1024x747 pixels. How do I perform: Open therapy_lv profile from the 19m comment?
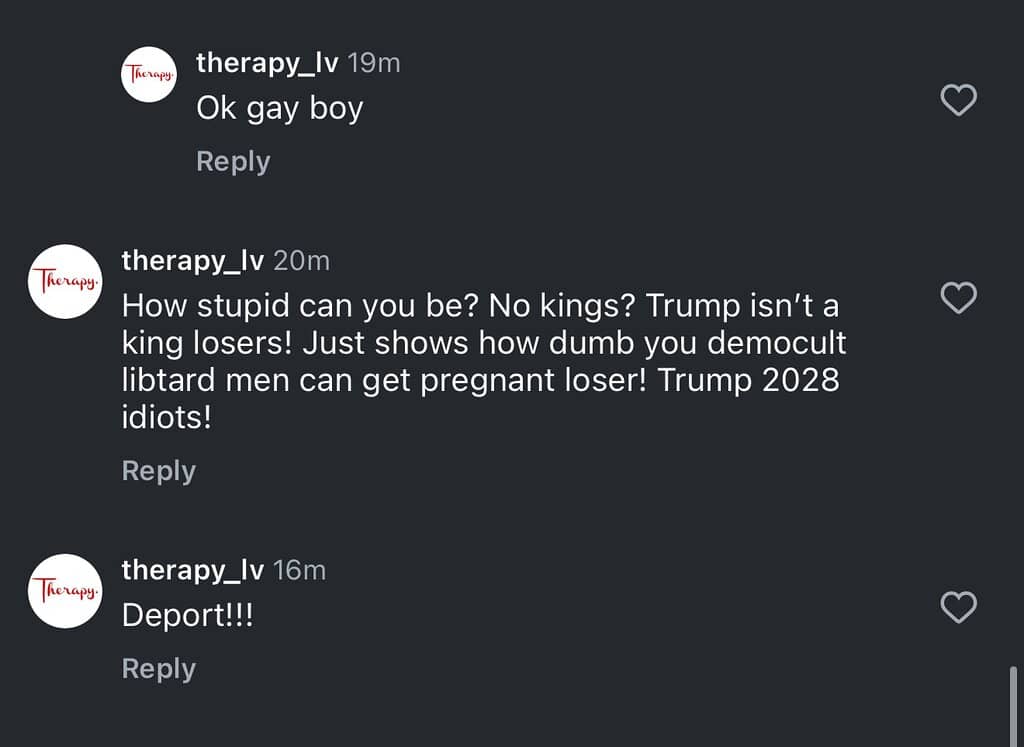[267, 63]
